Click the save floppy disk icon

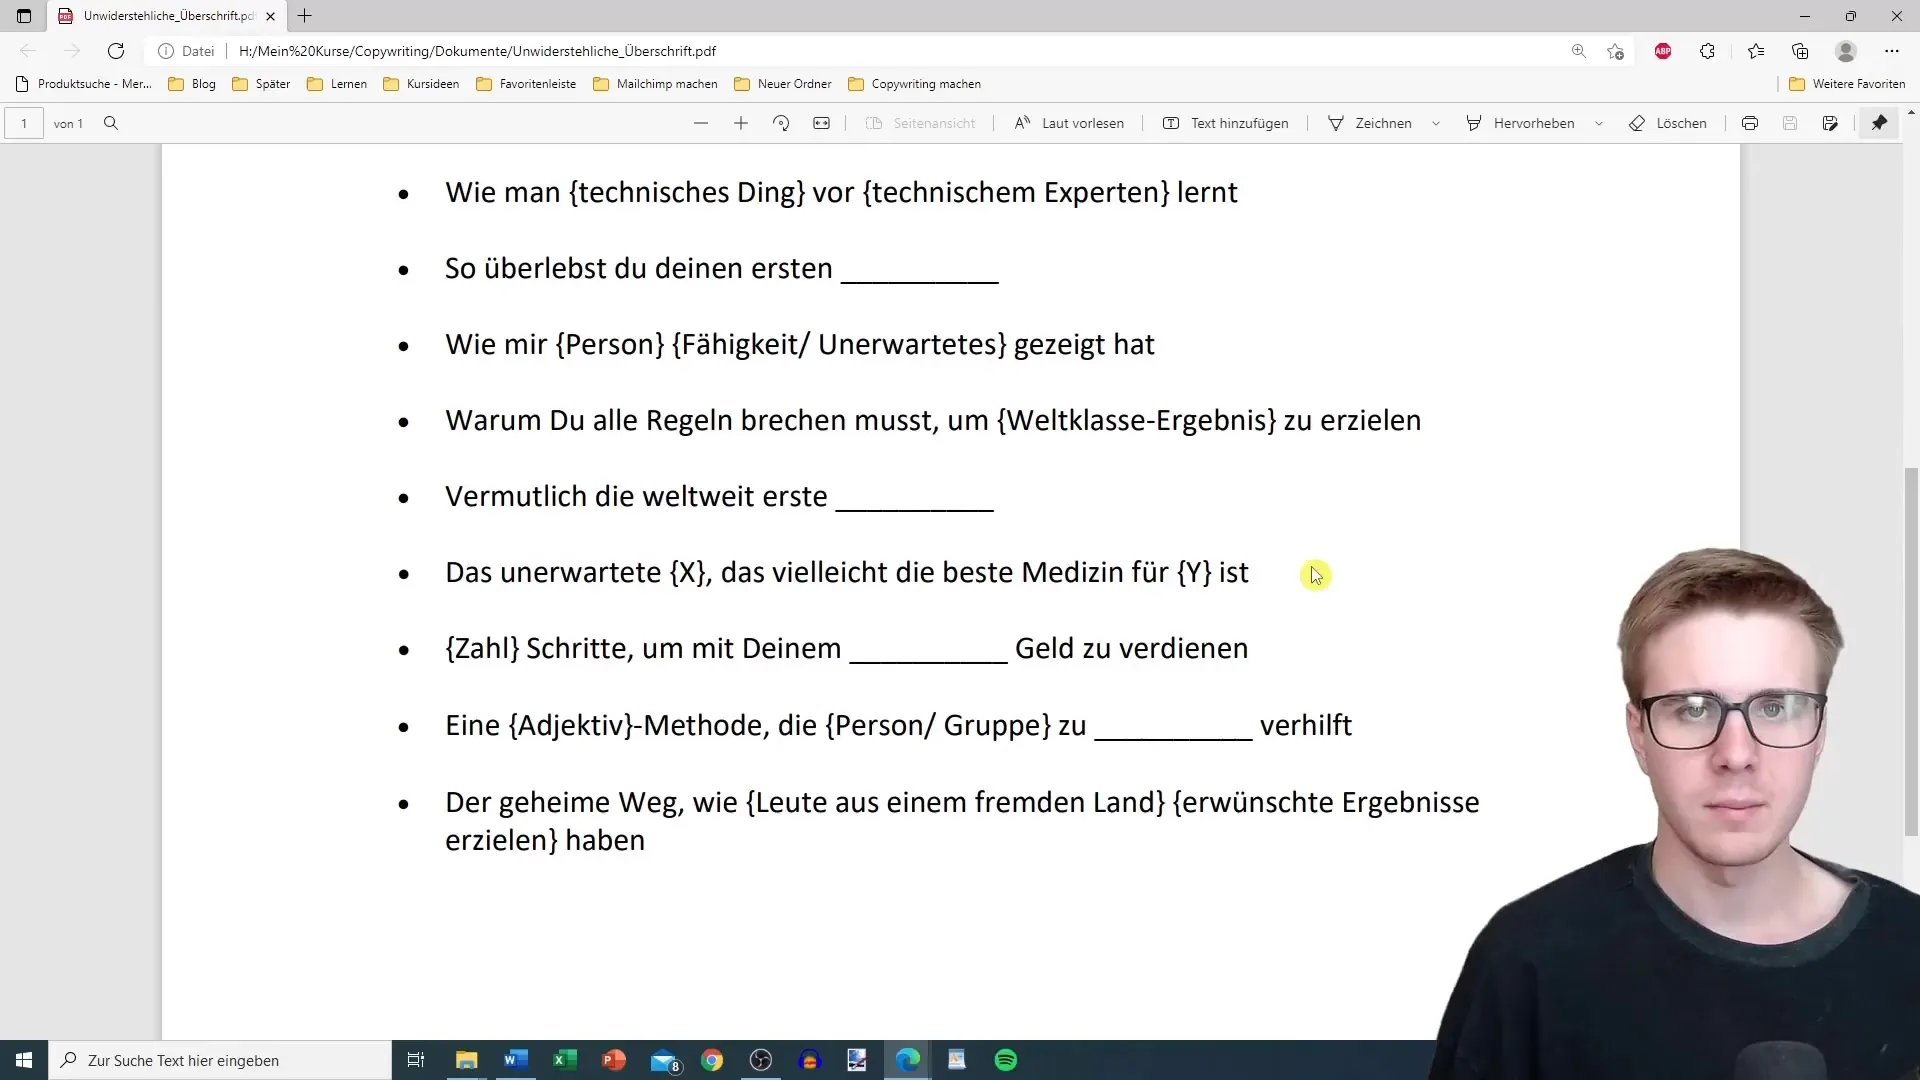click(1790, 123)
